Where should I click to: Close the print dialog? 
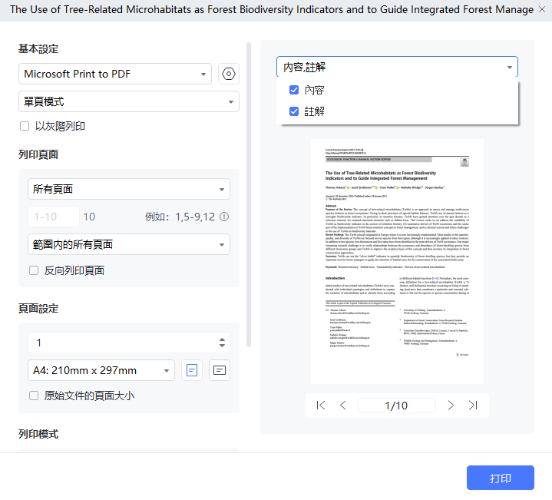point(542,10)
